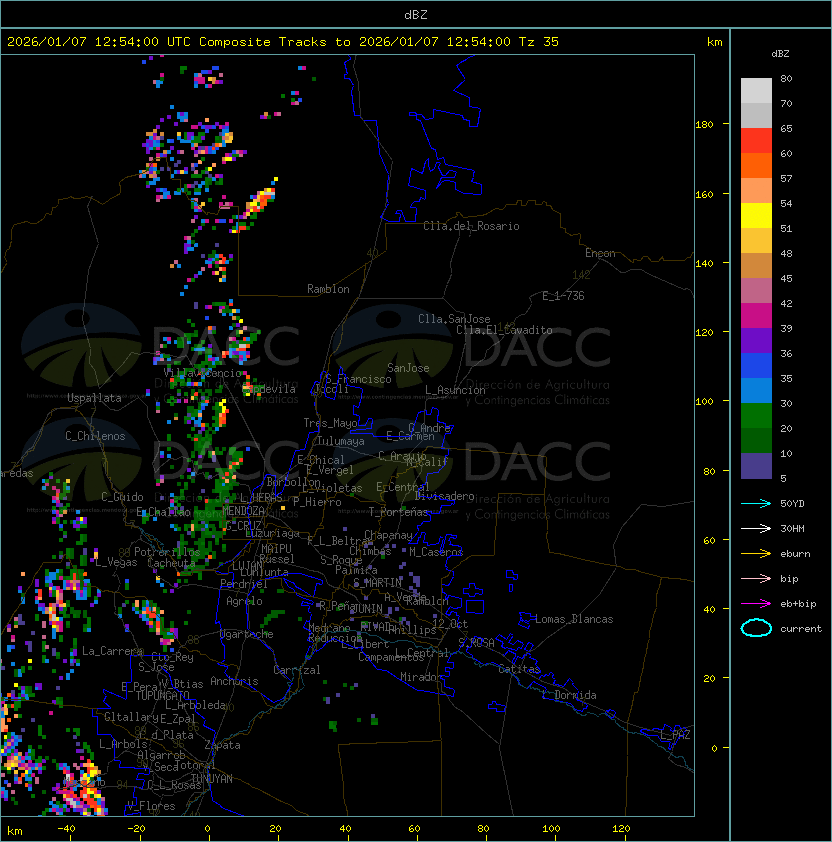This screenshot has height=842, width=832.
Task: Select the red 60-65 dBZ legend swatch
Action: coord(756,141)
